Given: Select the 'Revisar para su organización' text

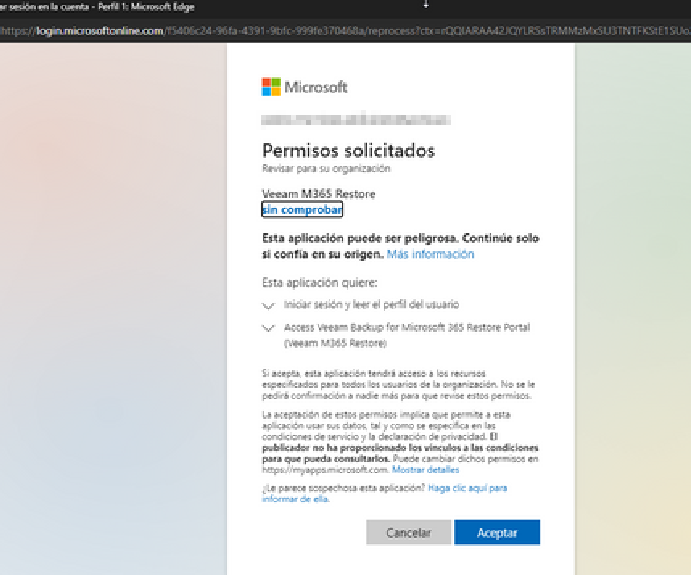Looking at the screenshot, I should tap(326, 168).
